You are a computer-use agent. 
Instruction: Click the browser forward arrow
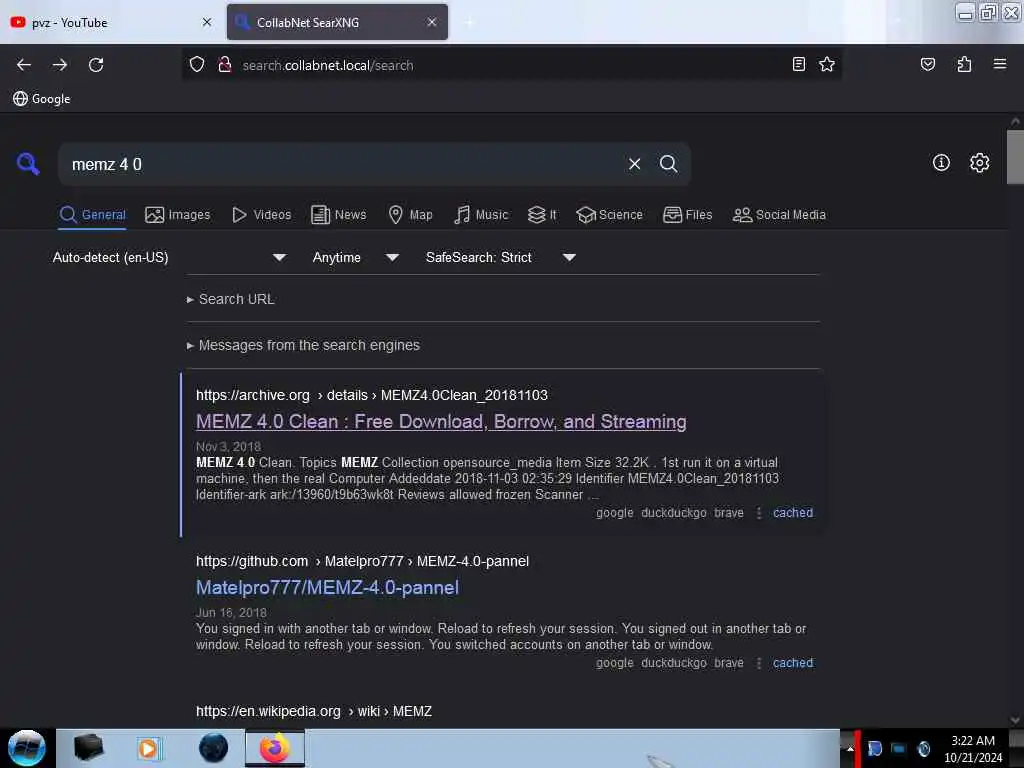click(60, 65)
